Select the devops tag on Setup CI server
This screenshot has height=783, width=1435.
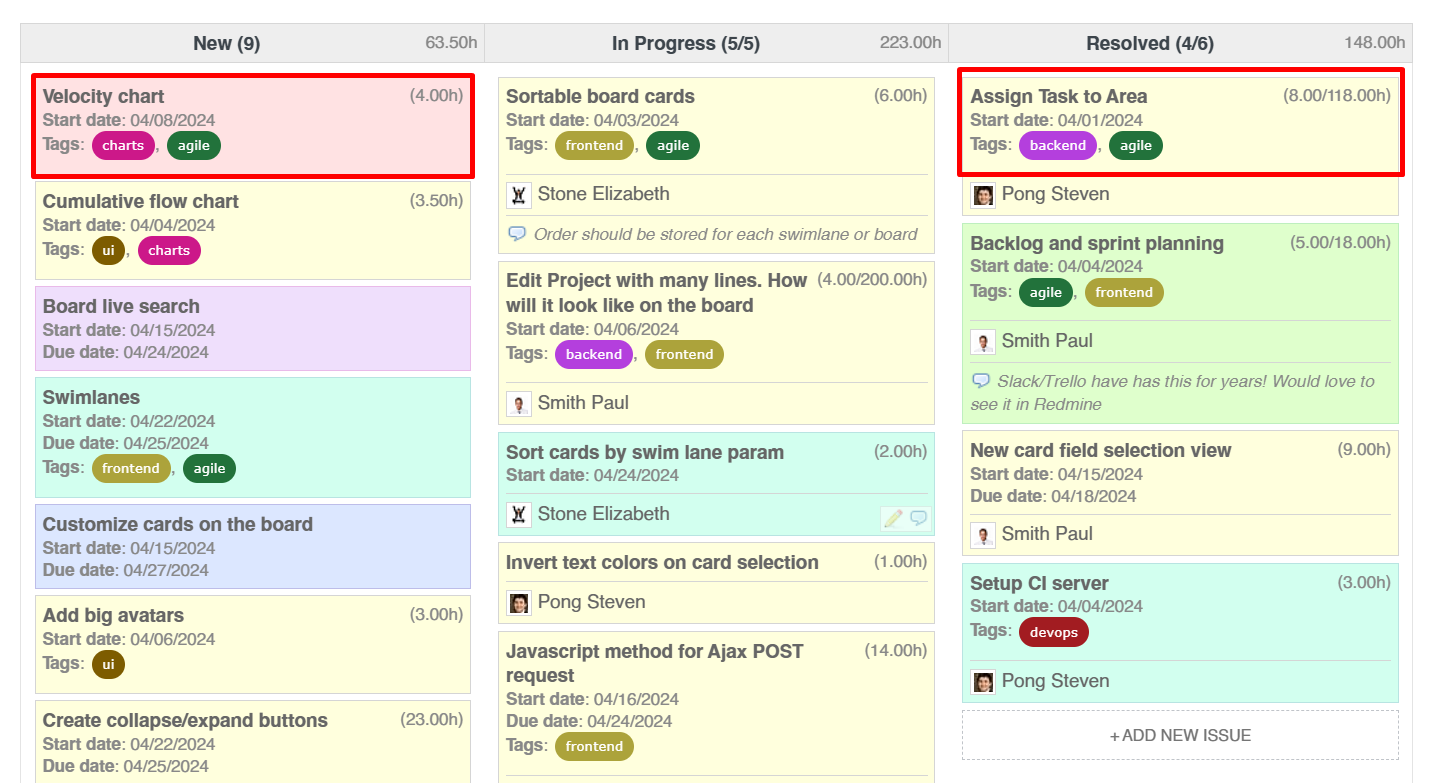click(x=1053, y=631)
